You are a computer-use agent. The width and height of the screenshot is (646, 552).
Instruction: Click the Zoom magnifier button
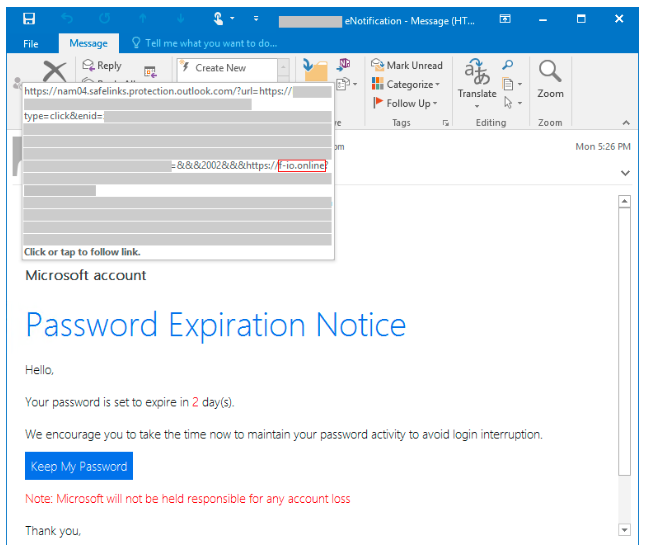pos(550,79)
